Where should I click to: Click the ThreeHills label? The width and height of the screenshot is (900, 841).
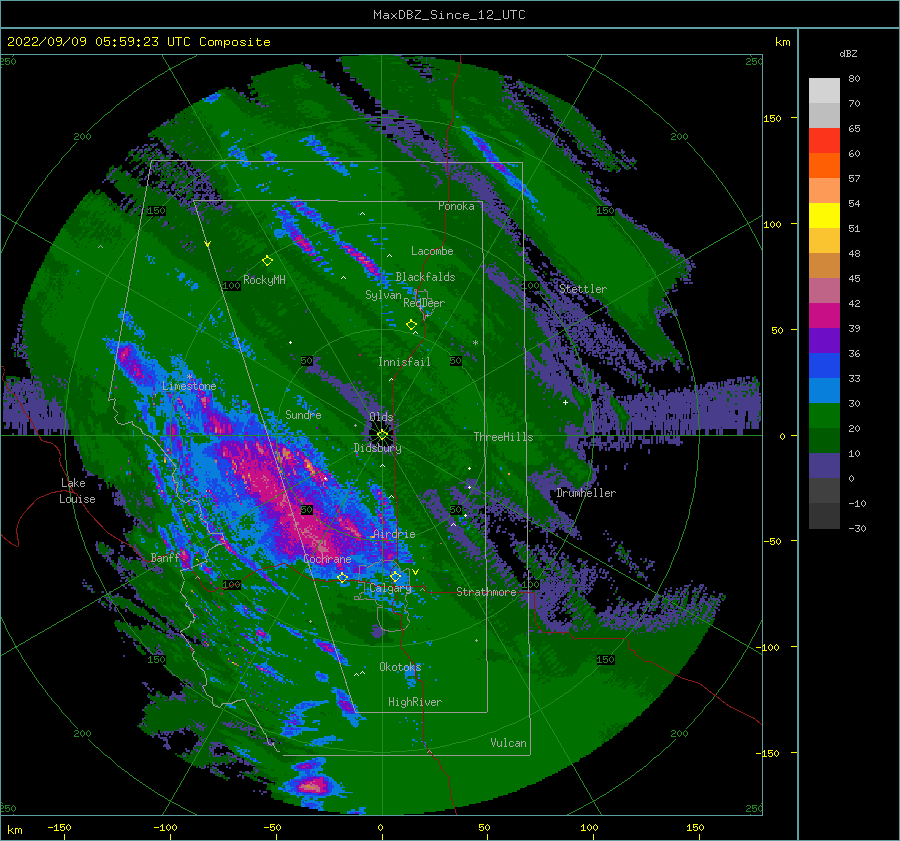(x=503, y=437)
